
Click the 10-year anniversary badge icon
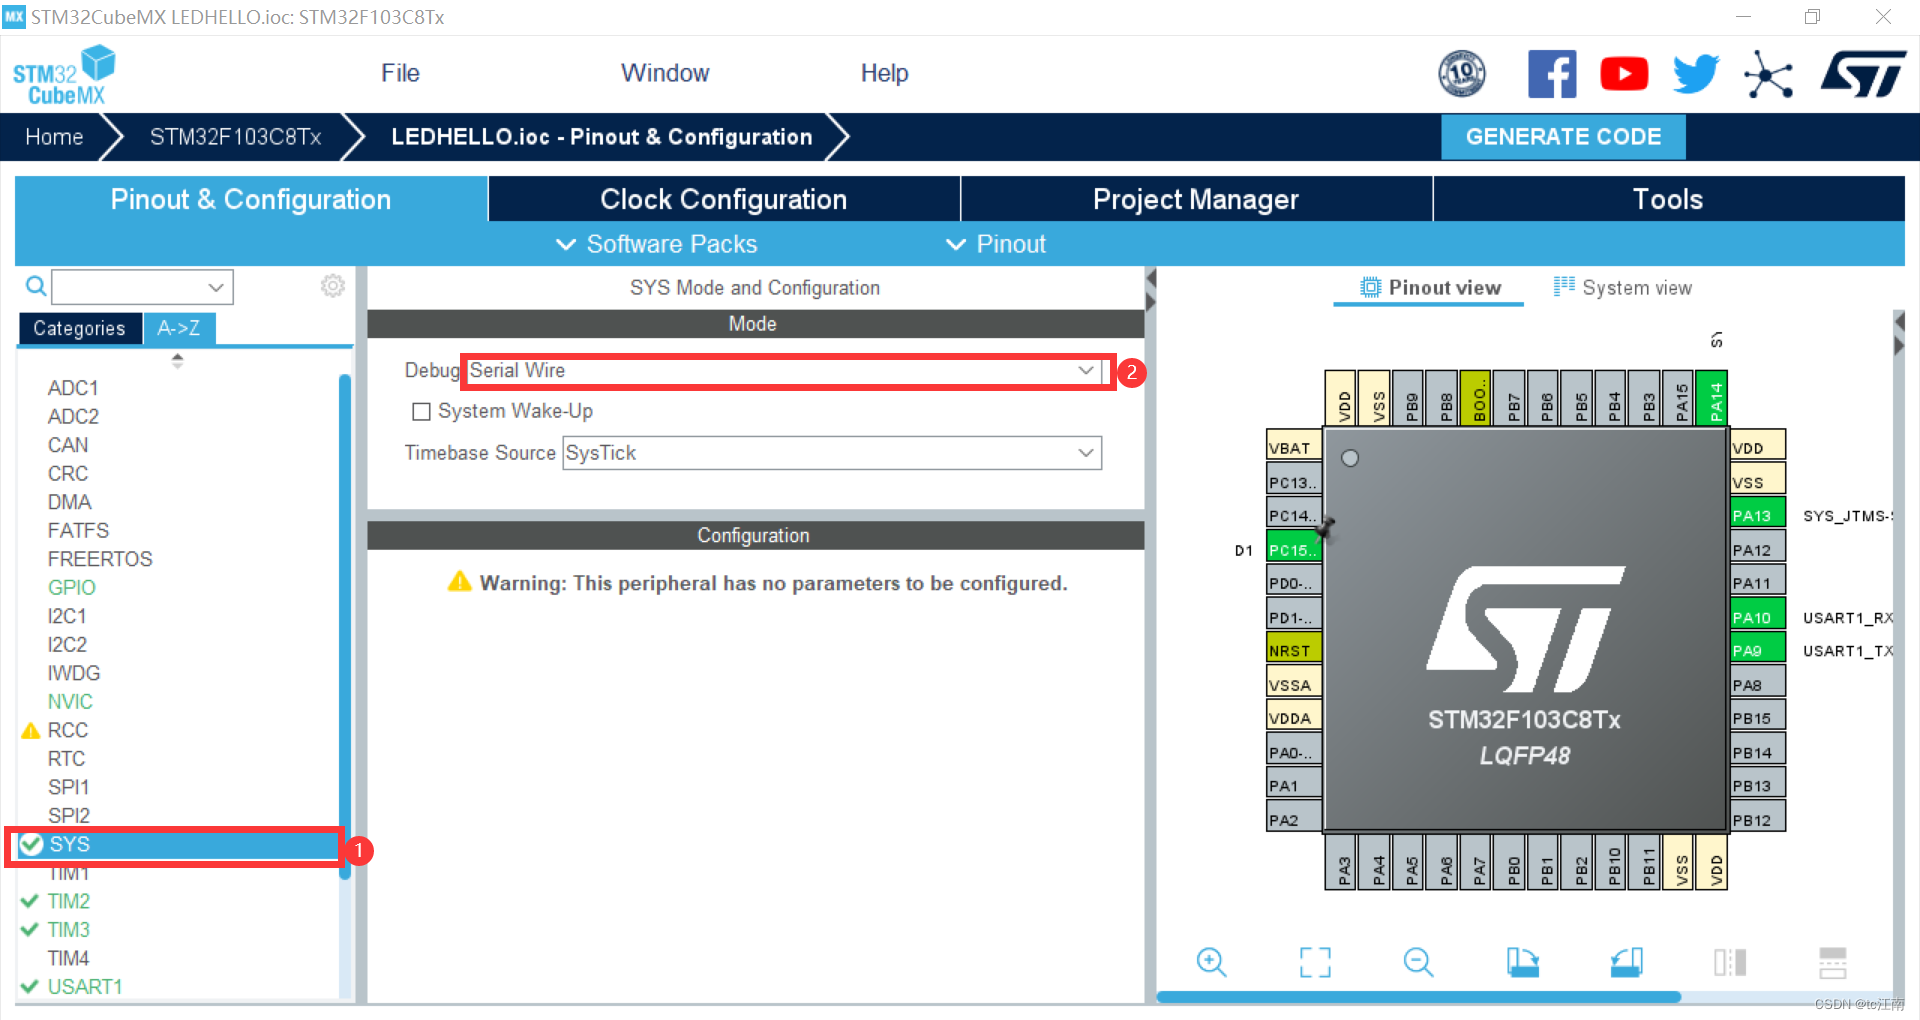coord(1462,74)
